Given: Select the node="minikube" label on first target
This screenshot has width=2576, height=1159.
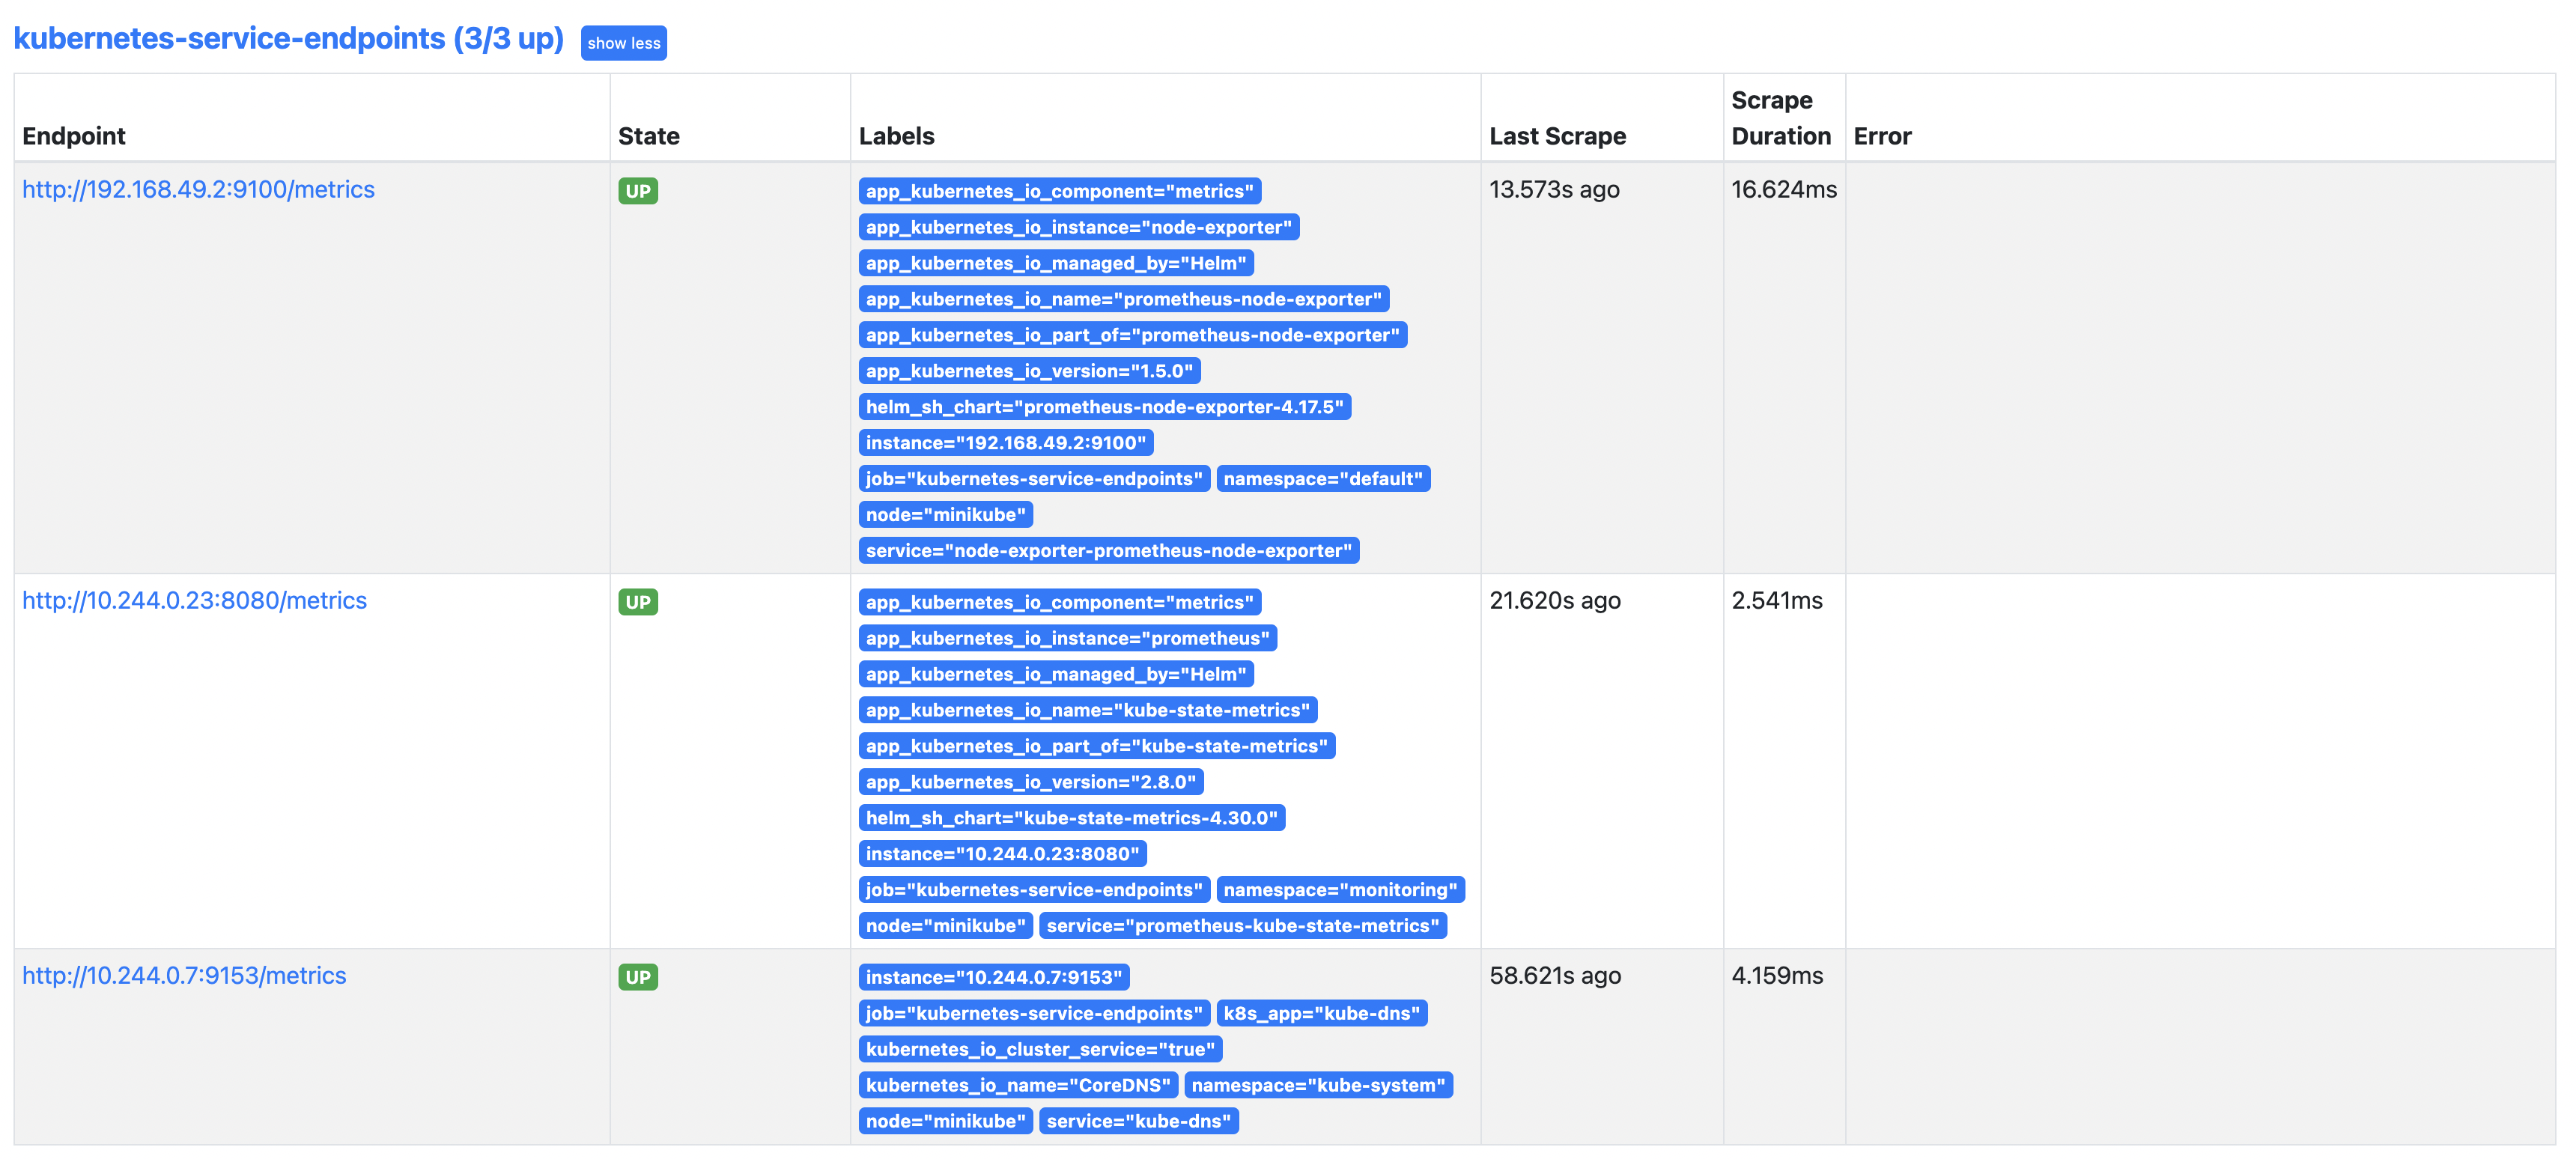Looking at the screenshot, I should 945,514.
